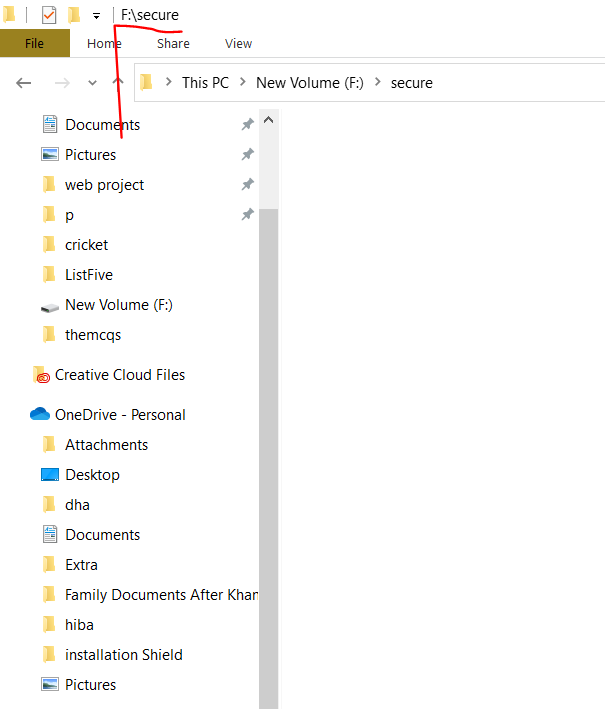Switch to the Share ribbon tab

click(x=173, y=43)
